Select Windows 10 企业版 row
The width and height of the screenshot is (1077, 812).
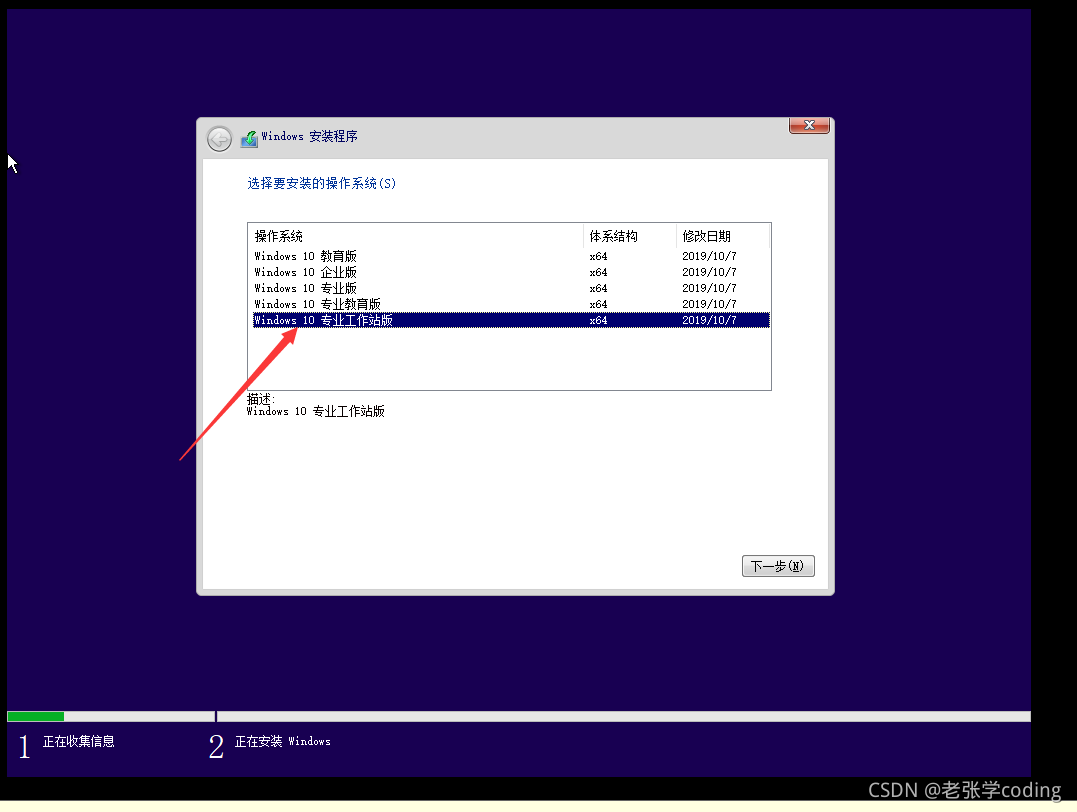click(511, 272)
